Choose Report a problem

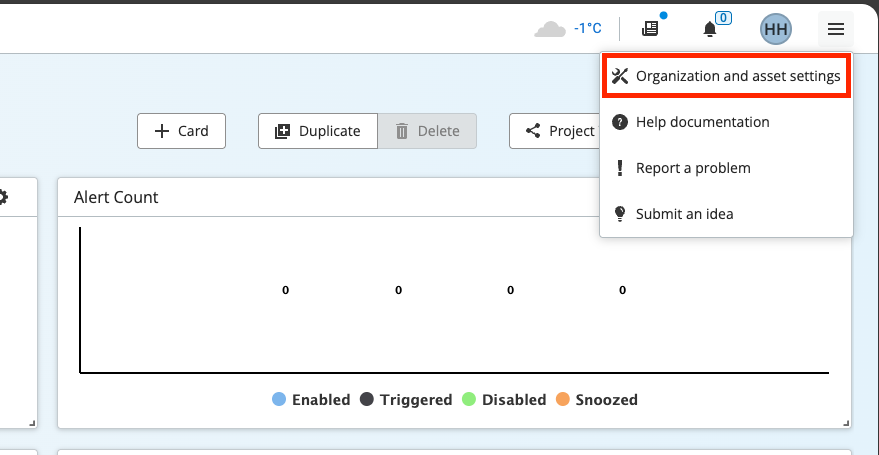click(x=692, y=168)
